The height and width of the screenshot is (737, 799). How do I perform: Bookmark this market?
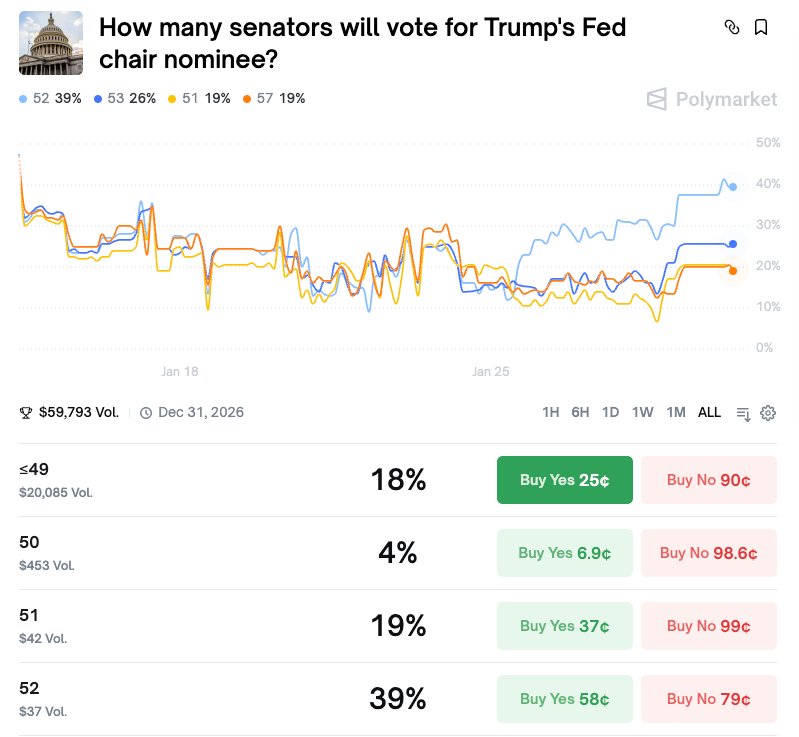pos(761,28)
